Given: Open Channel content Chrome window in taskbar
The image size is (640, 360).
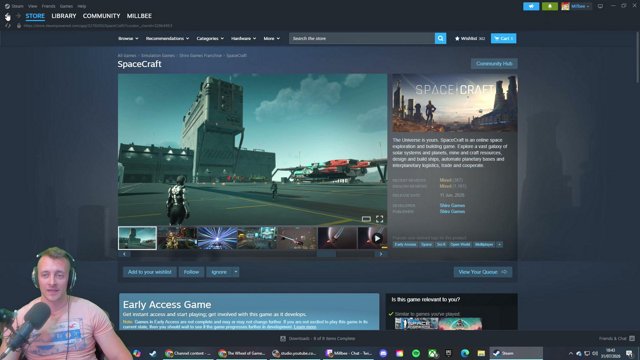Looking at the screenshot, I should click(x=188, y=353).
